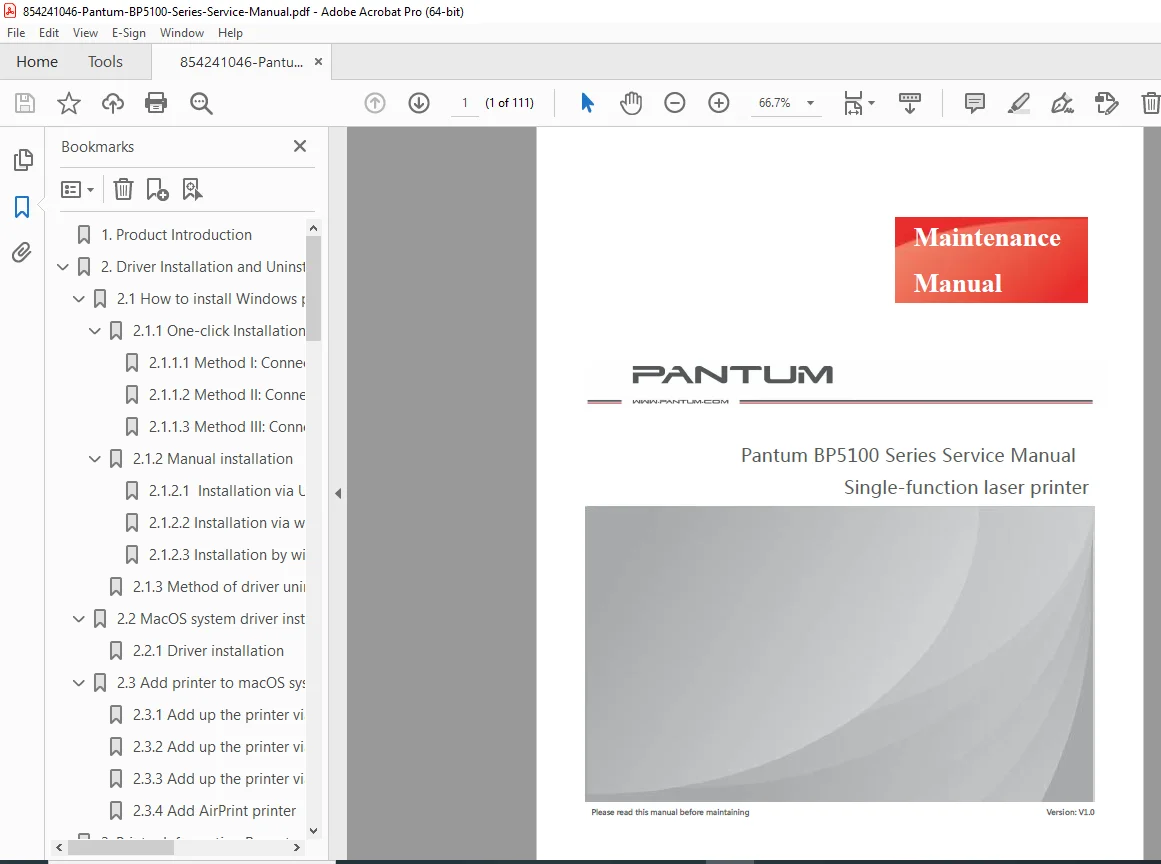1161x864 pixels.
Task: Open the zoom percentage dropdown
Action: (x=810, y=103)
